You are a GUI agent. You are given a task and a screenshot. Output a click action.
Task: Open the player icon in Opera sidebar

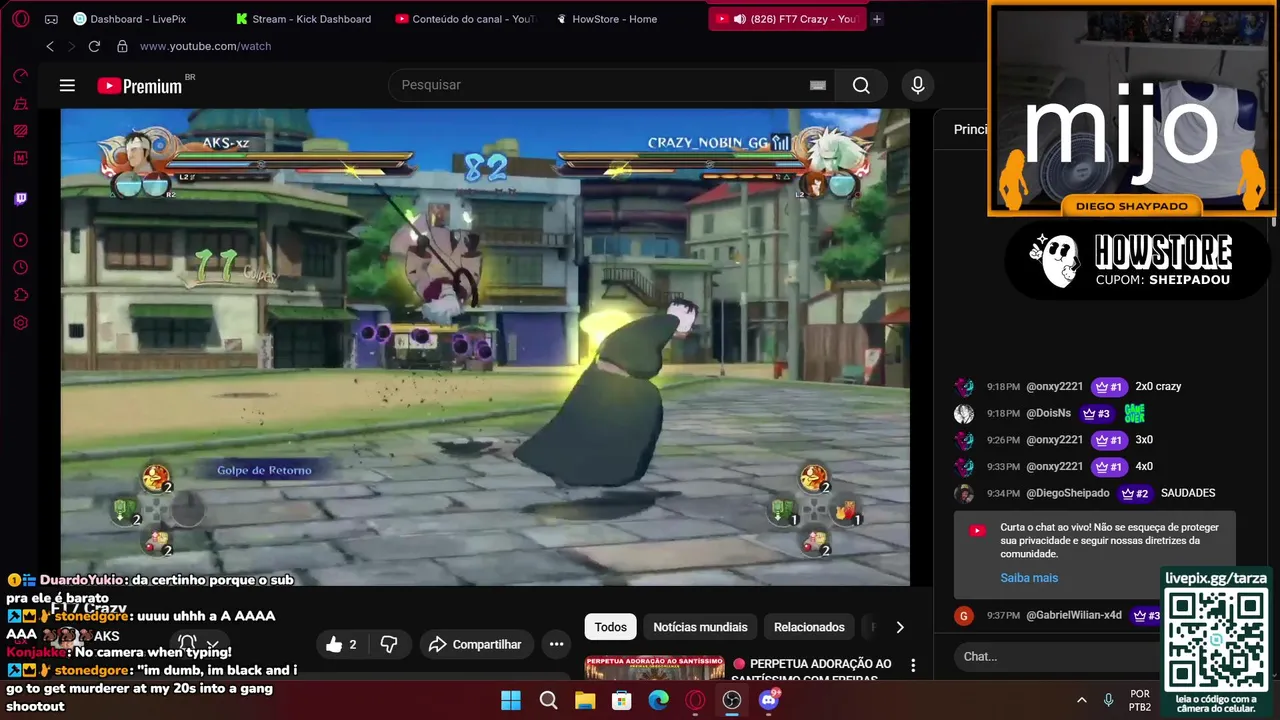pyautogui.click(x=20, y=240)
